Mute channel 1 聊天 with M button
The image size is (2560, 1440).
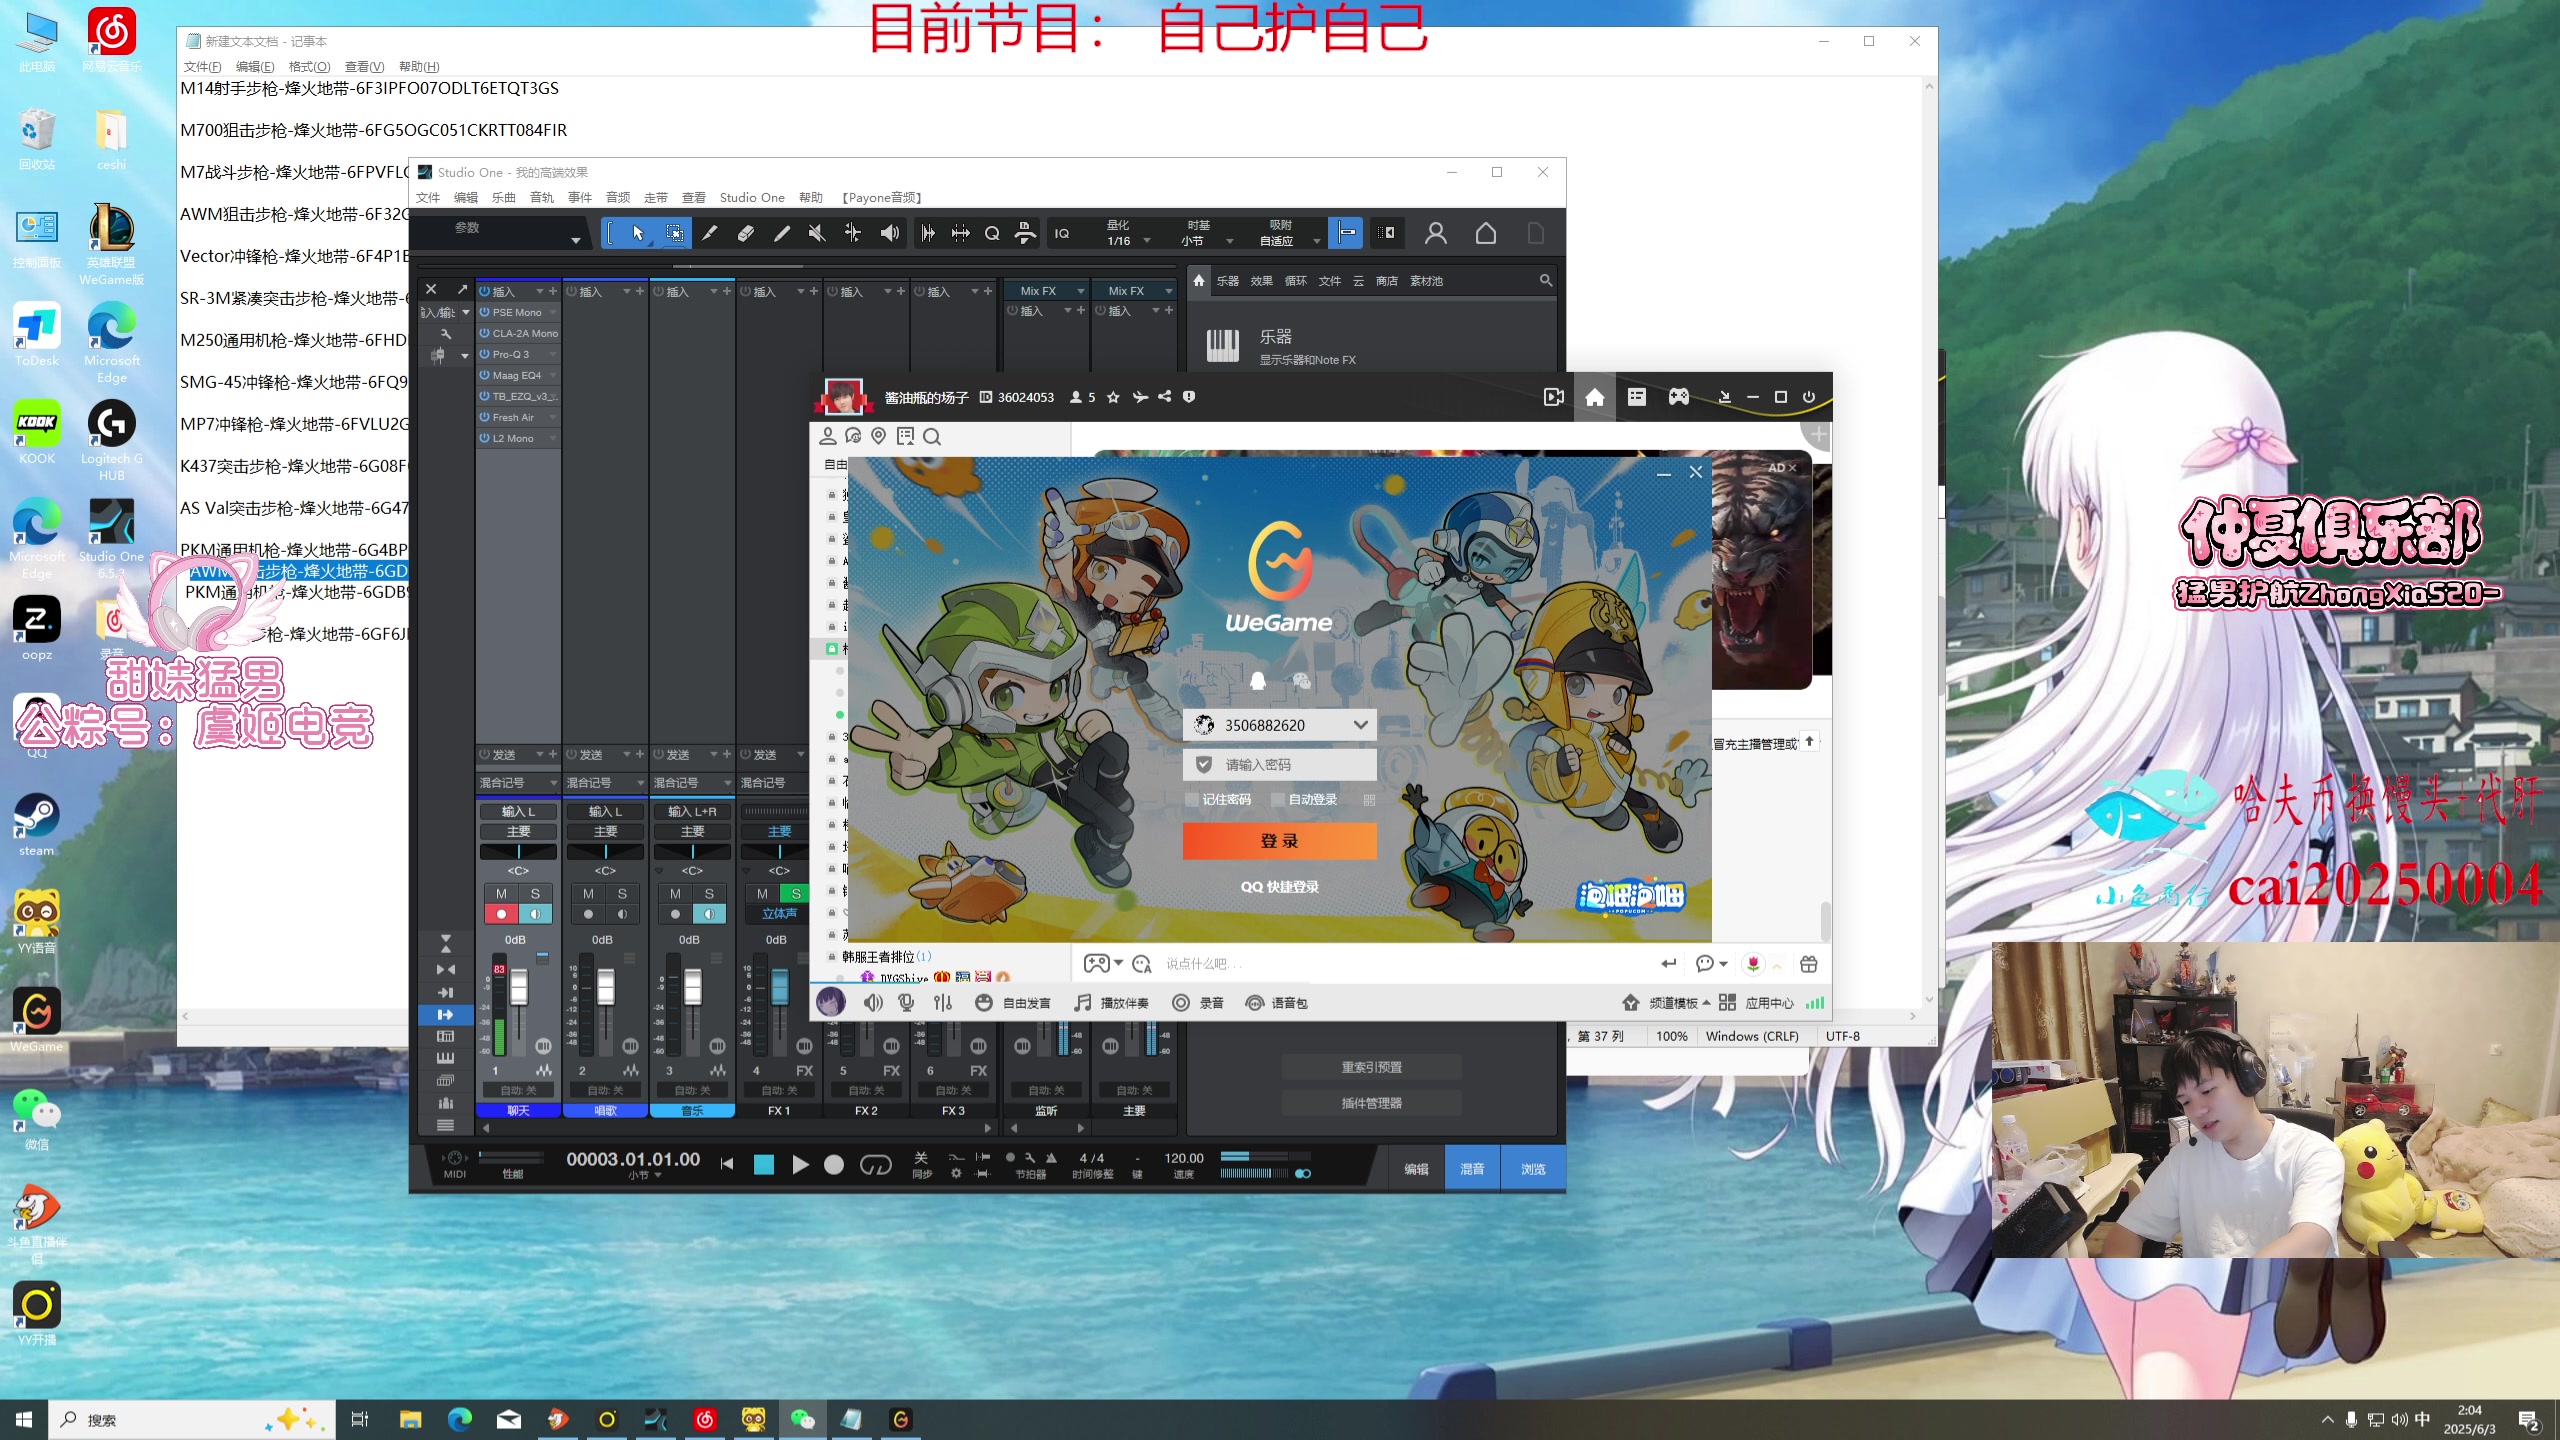[x=501, y=893]
